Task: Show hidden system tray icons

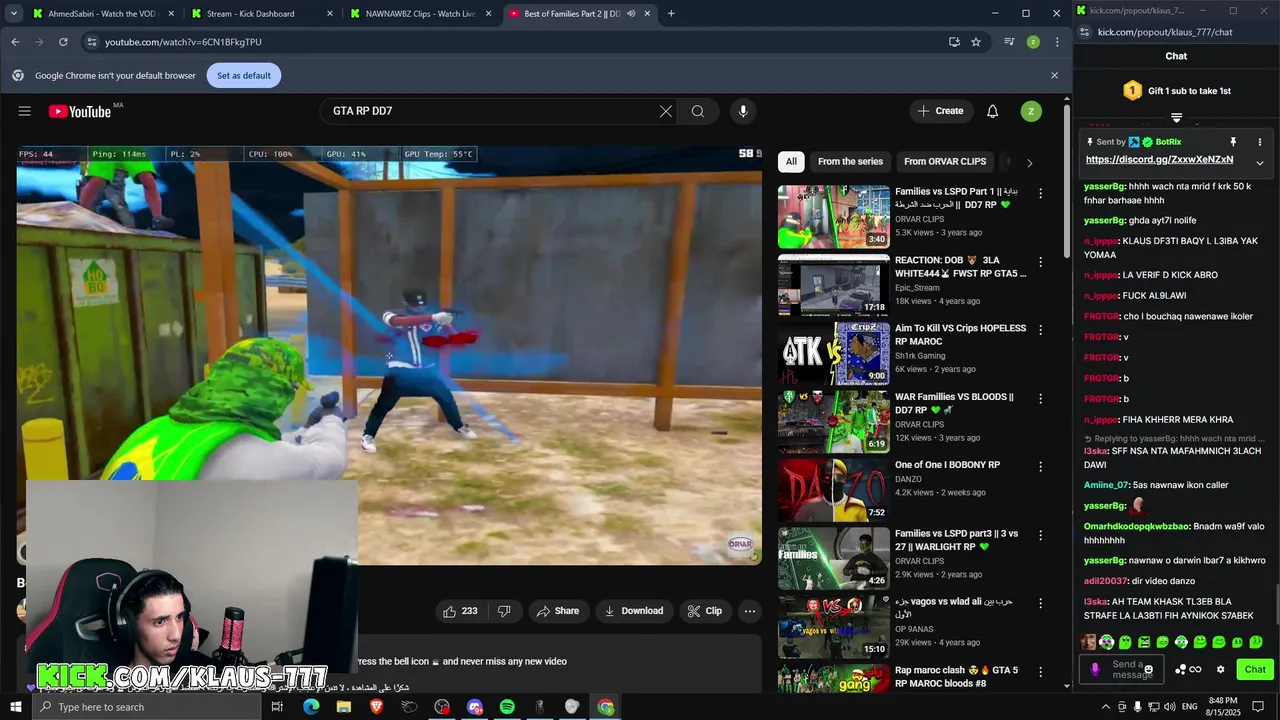Action: [1105, 707]
